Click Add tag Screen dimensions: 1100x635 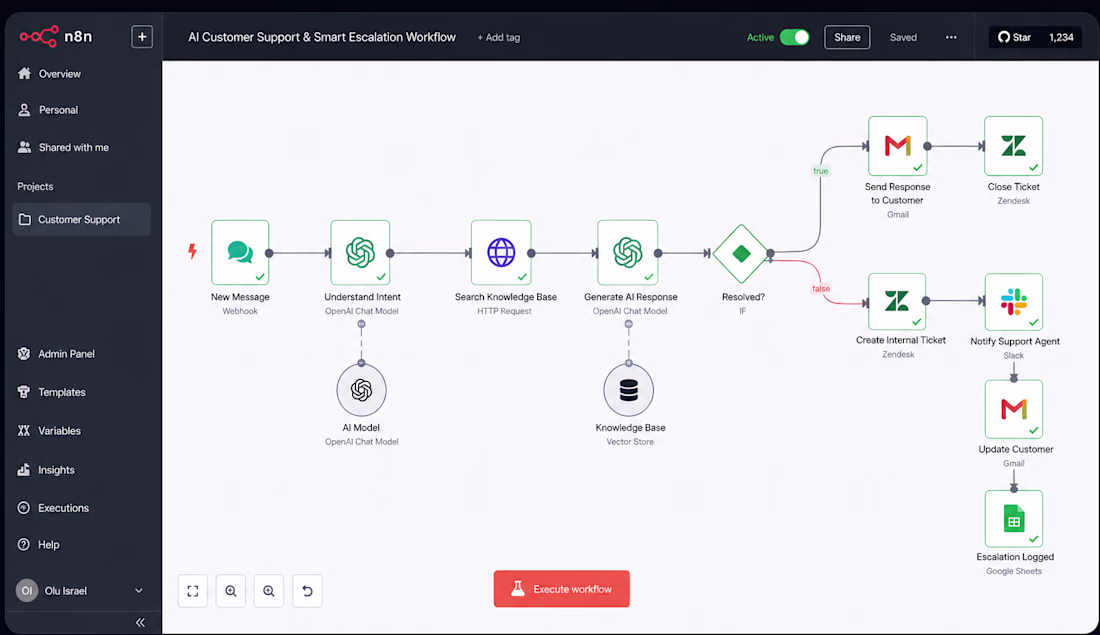tap(499, 38)
